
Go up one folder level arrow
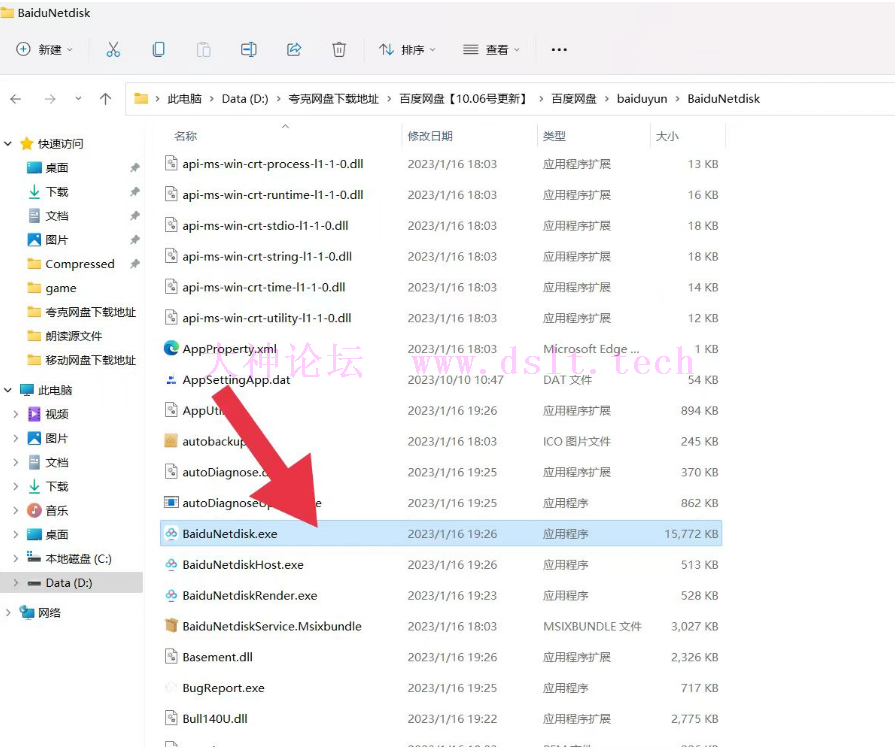click(x=106, y=99)
